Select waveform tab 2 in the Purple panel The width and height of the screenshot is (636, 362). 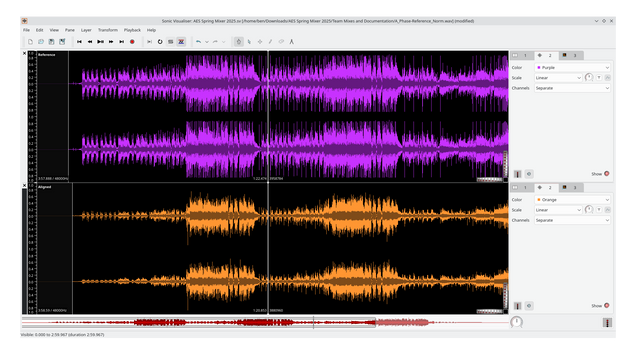pos(546,55)
